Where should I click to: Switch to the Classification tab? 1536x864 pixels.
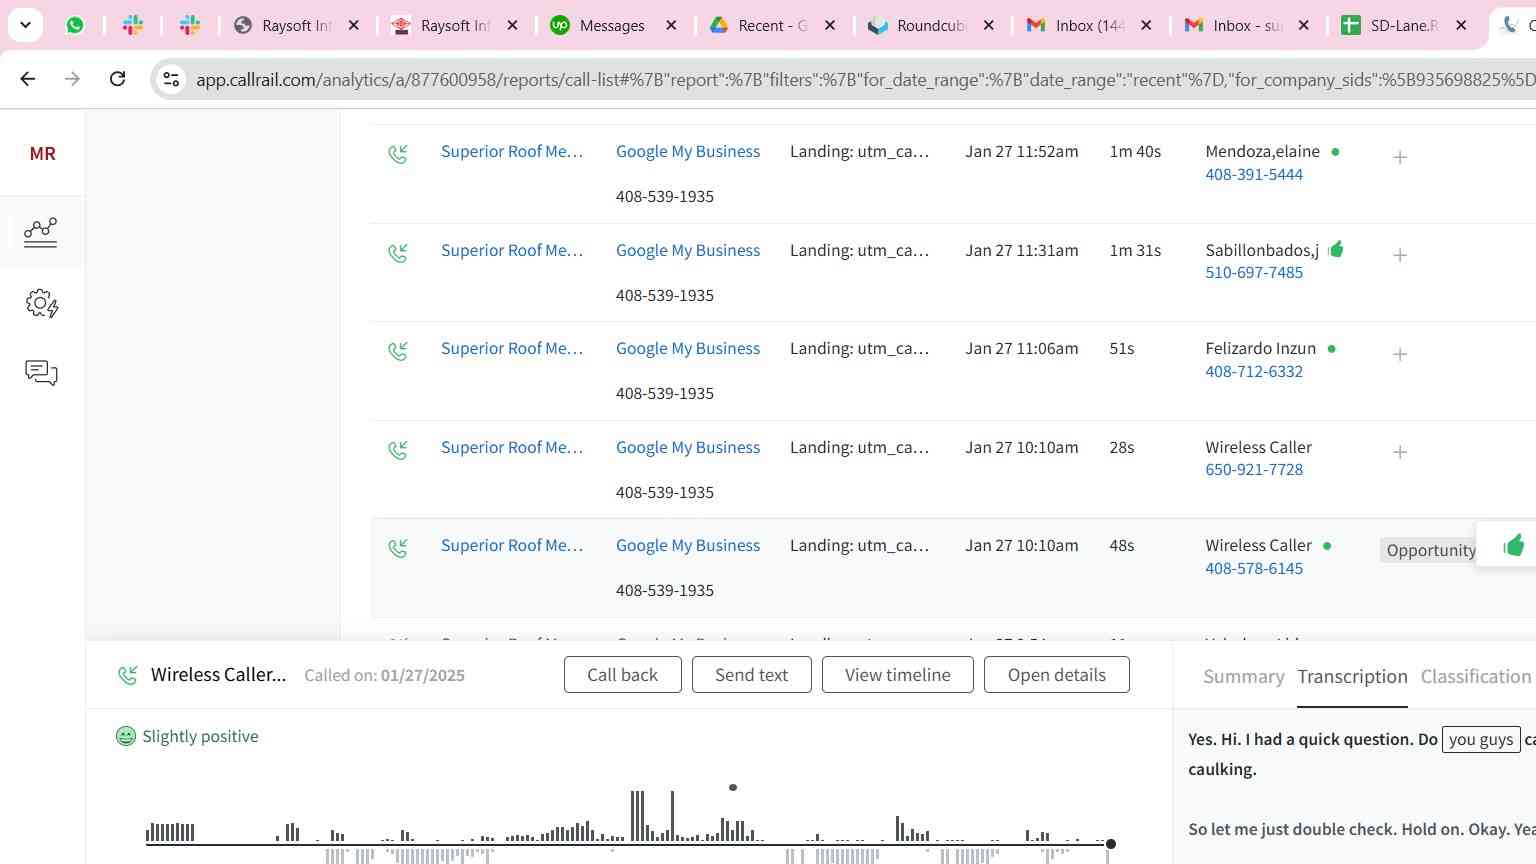click(x=1476, y=676)
